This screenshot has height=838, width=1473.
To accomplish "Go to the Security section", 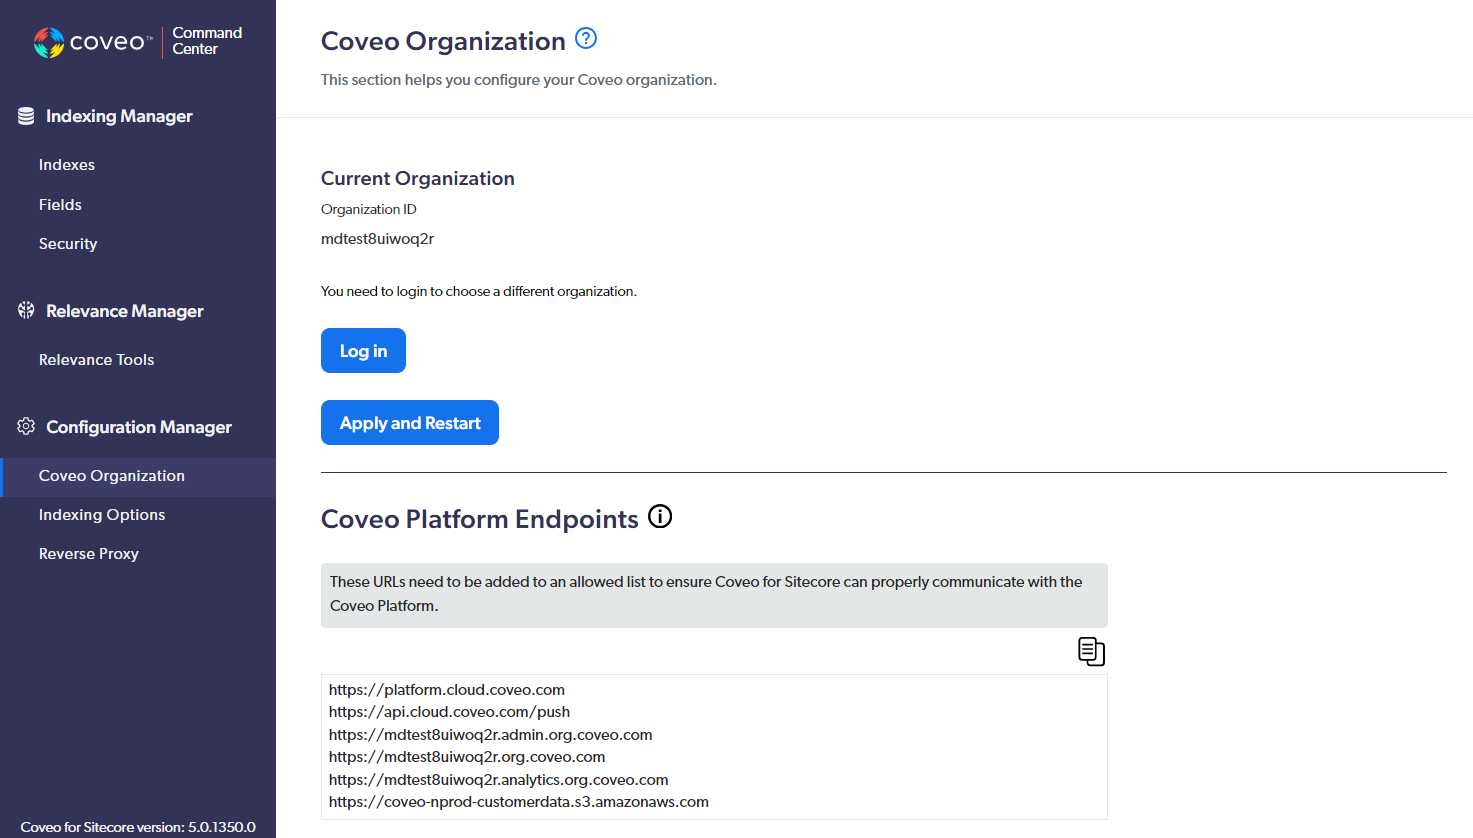I will tap(68, 243).
